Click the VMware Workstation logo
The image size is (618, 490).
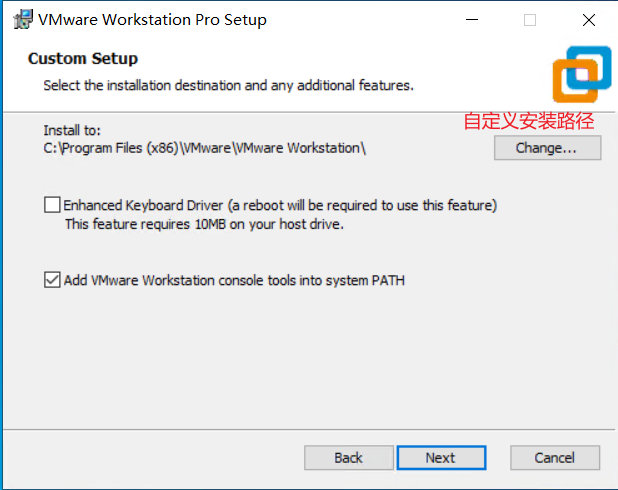click(581, 73)
